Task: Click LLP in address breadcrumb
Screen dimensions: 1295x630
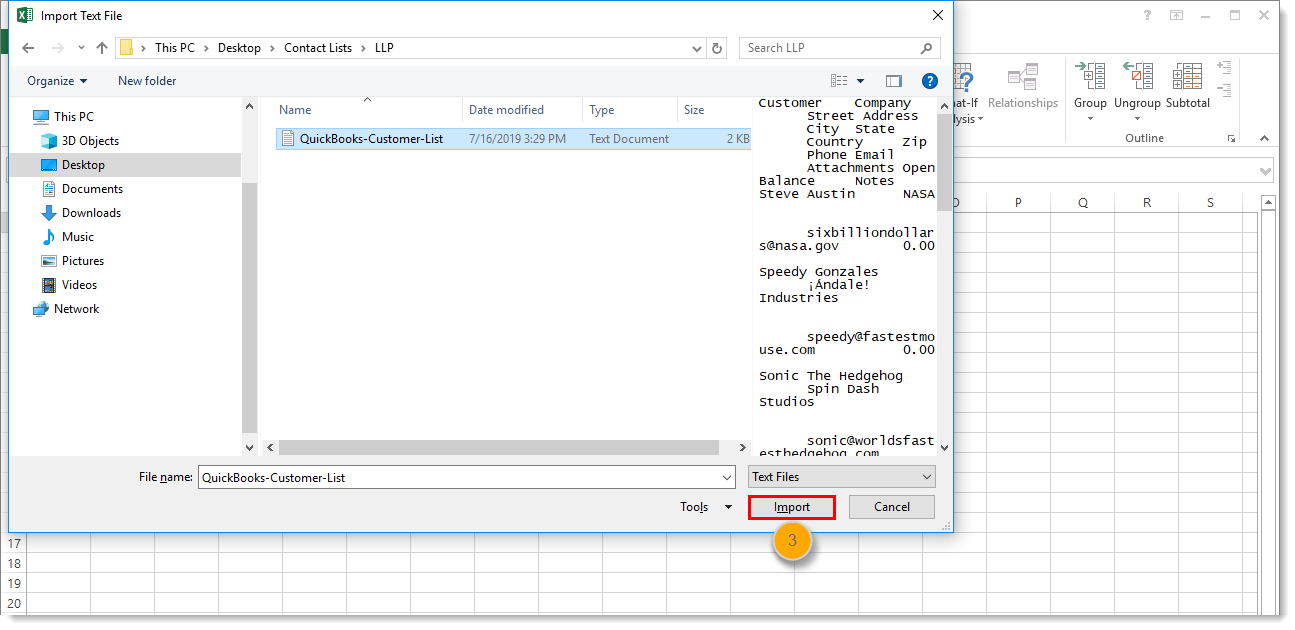Action: (x=384, y=48)
